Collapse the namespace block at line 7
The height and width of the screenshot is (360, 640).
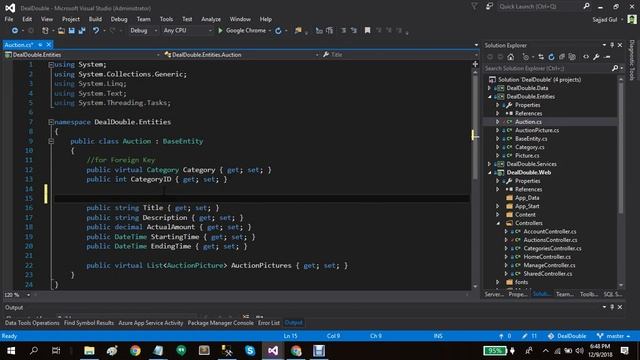51,122
